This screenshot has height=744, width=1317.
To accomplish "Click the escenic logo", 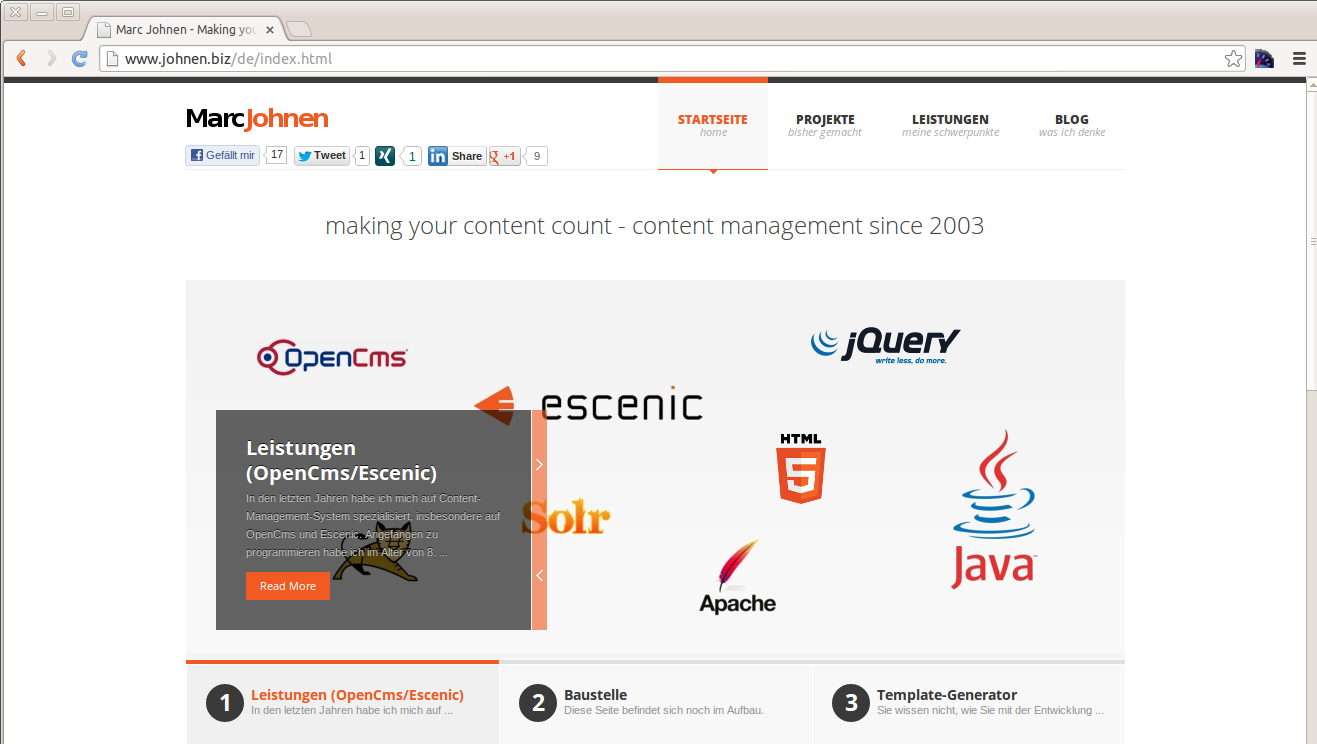I will pyautogui.click(x=588, y=404).
